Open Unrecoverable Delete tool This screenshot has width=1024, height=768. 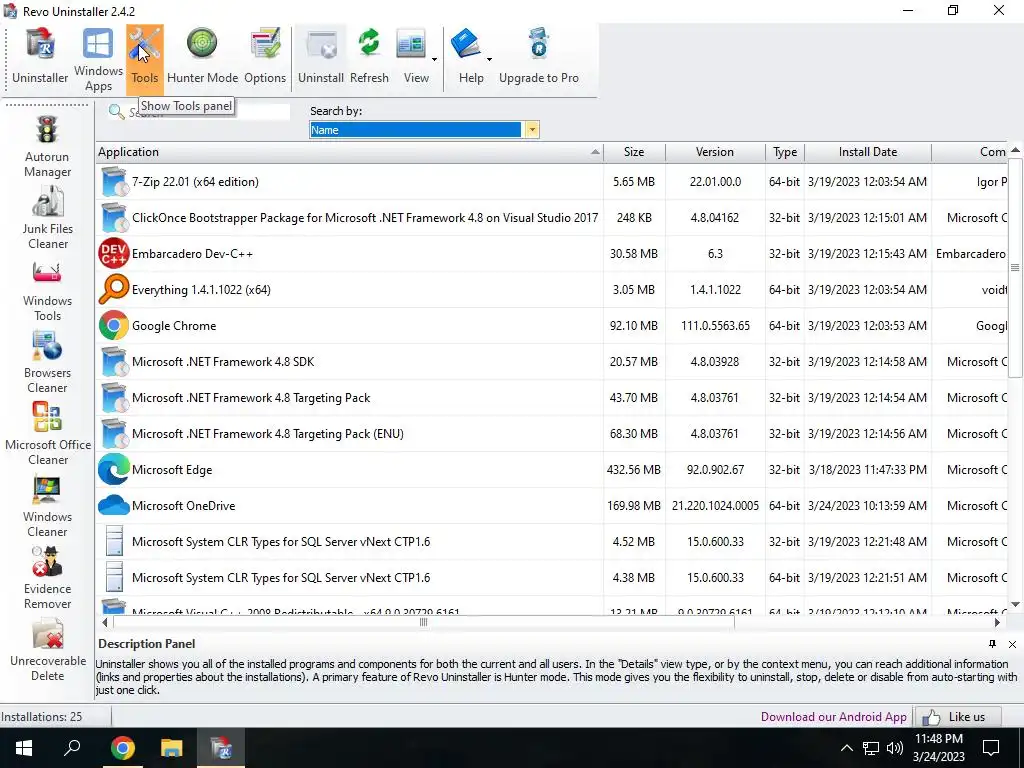click(x=48, y=650)
